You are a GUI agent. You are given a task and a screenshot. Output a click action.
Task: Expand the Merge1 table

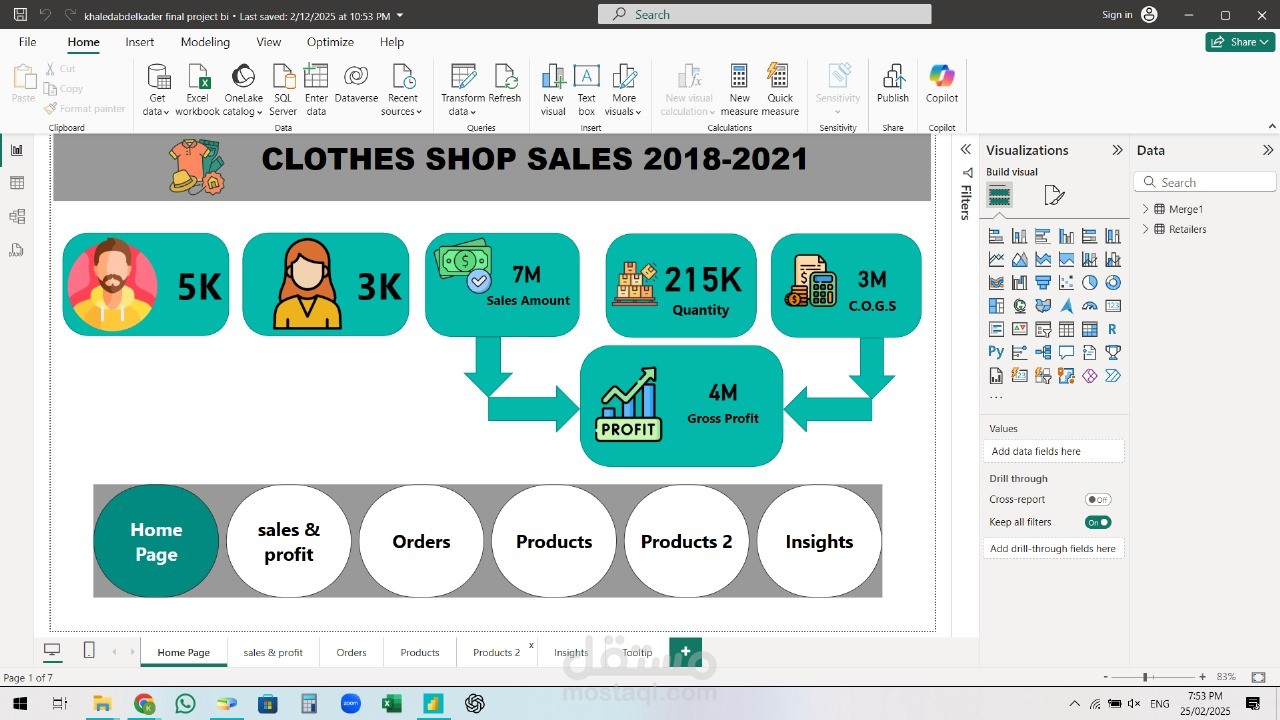click(1145, 209)
